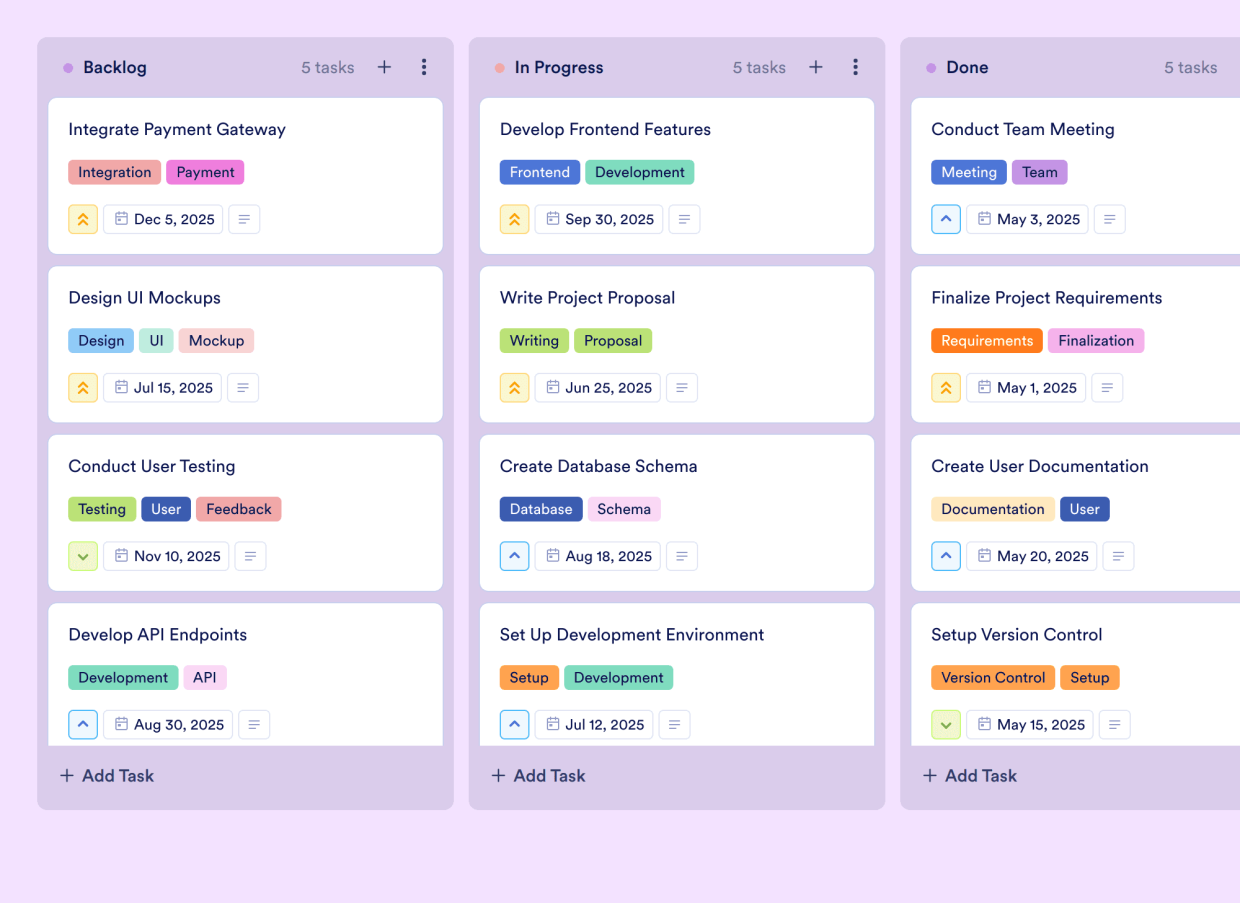The height and width of the screenshot is (903, 1240).
Task: Click the high priority icon on Integrate Payment Gateway
Action: [x=83, y=219]
